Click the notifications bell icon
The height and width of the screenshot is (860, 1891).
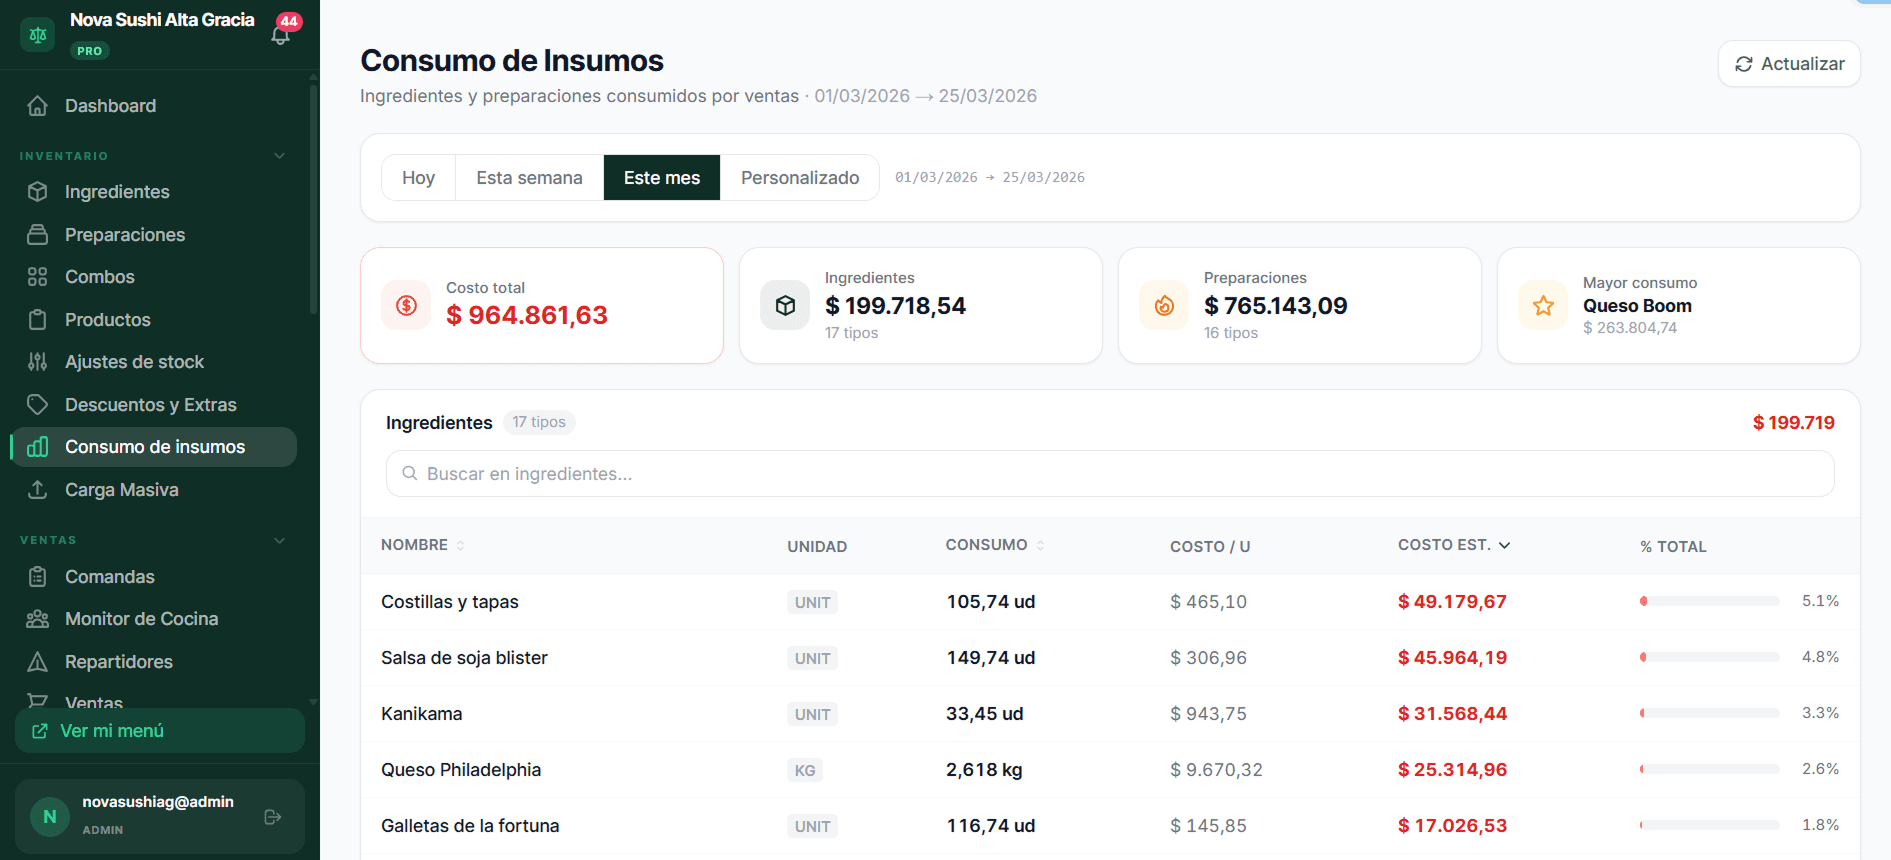(x=281, y=35)
